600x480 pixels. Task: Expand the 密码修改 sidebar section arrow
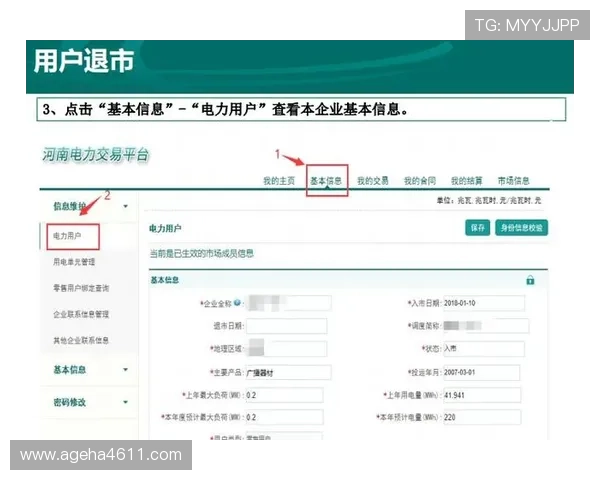(126, 402)
